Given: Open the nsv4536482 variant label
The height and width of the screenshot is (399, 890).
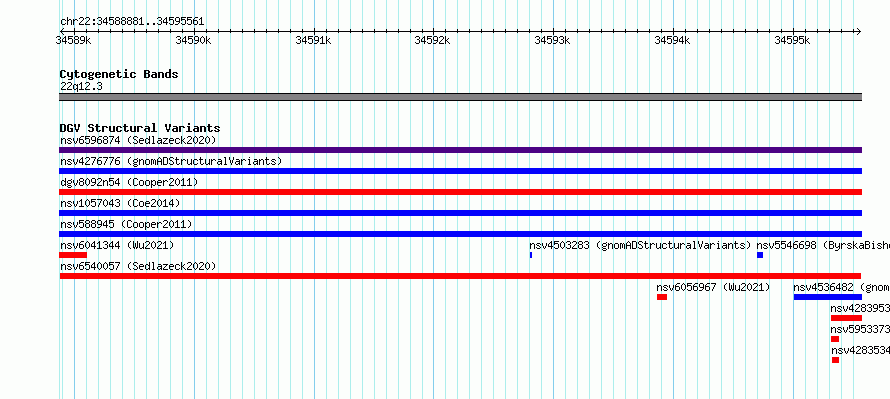Looking at the screenshot, I should tap(841, 287).
